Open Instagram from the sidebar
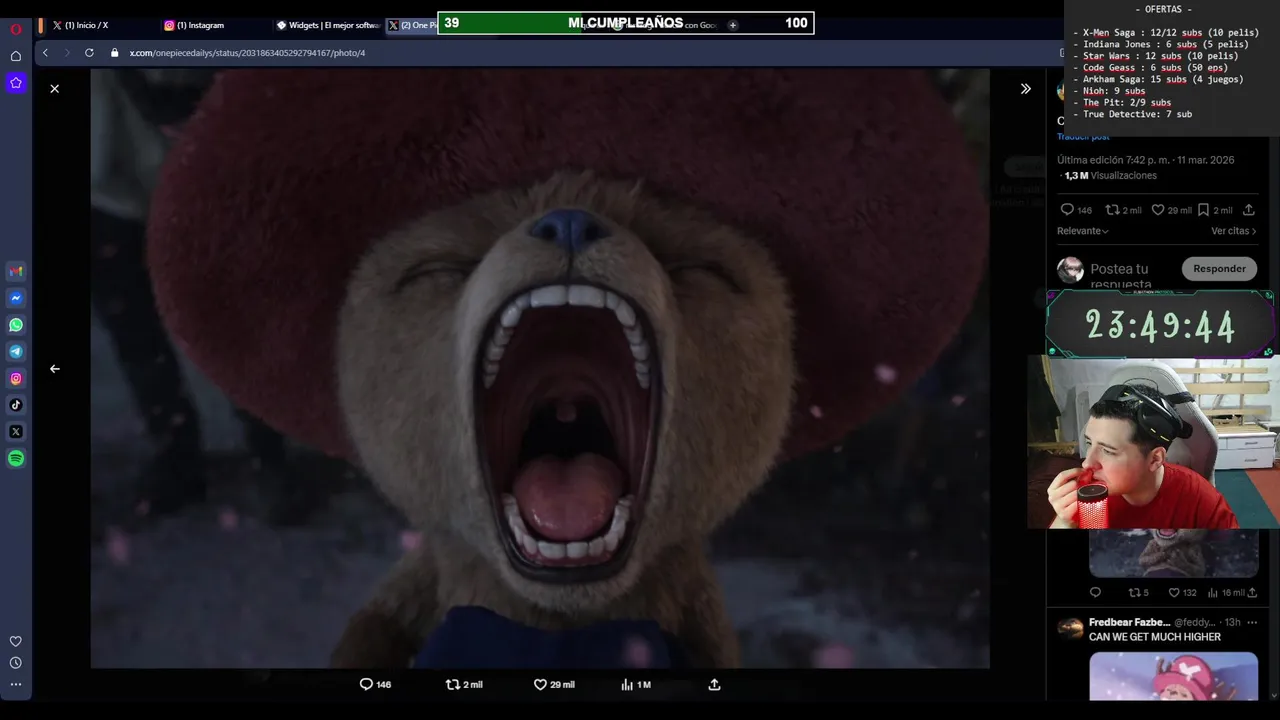Image resolution: width=1280 pixels, height=720 pixels. click(16, 378)
